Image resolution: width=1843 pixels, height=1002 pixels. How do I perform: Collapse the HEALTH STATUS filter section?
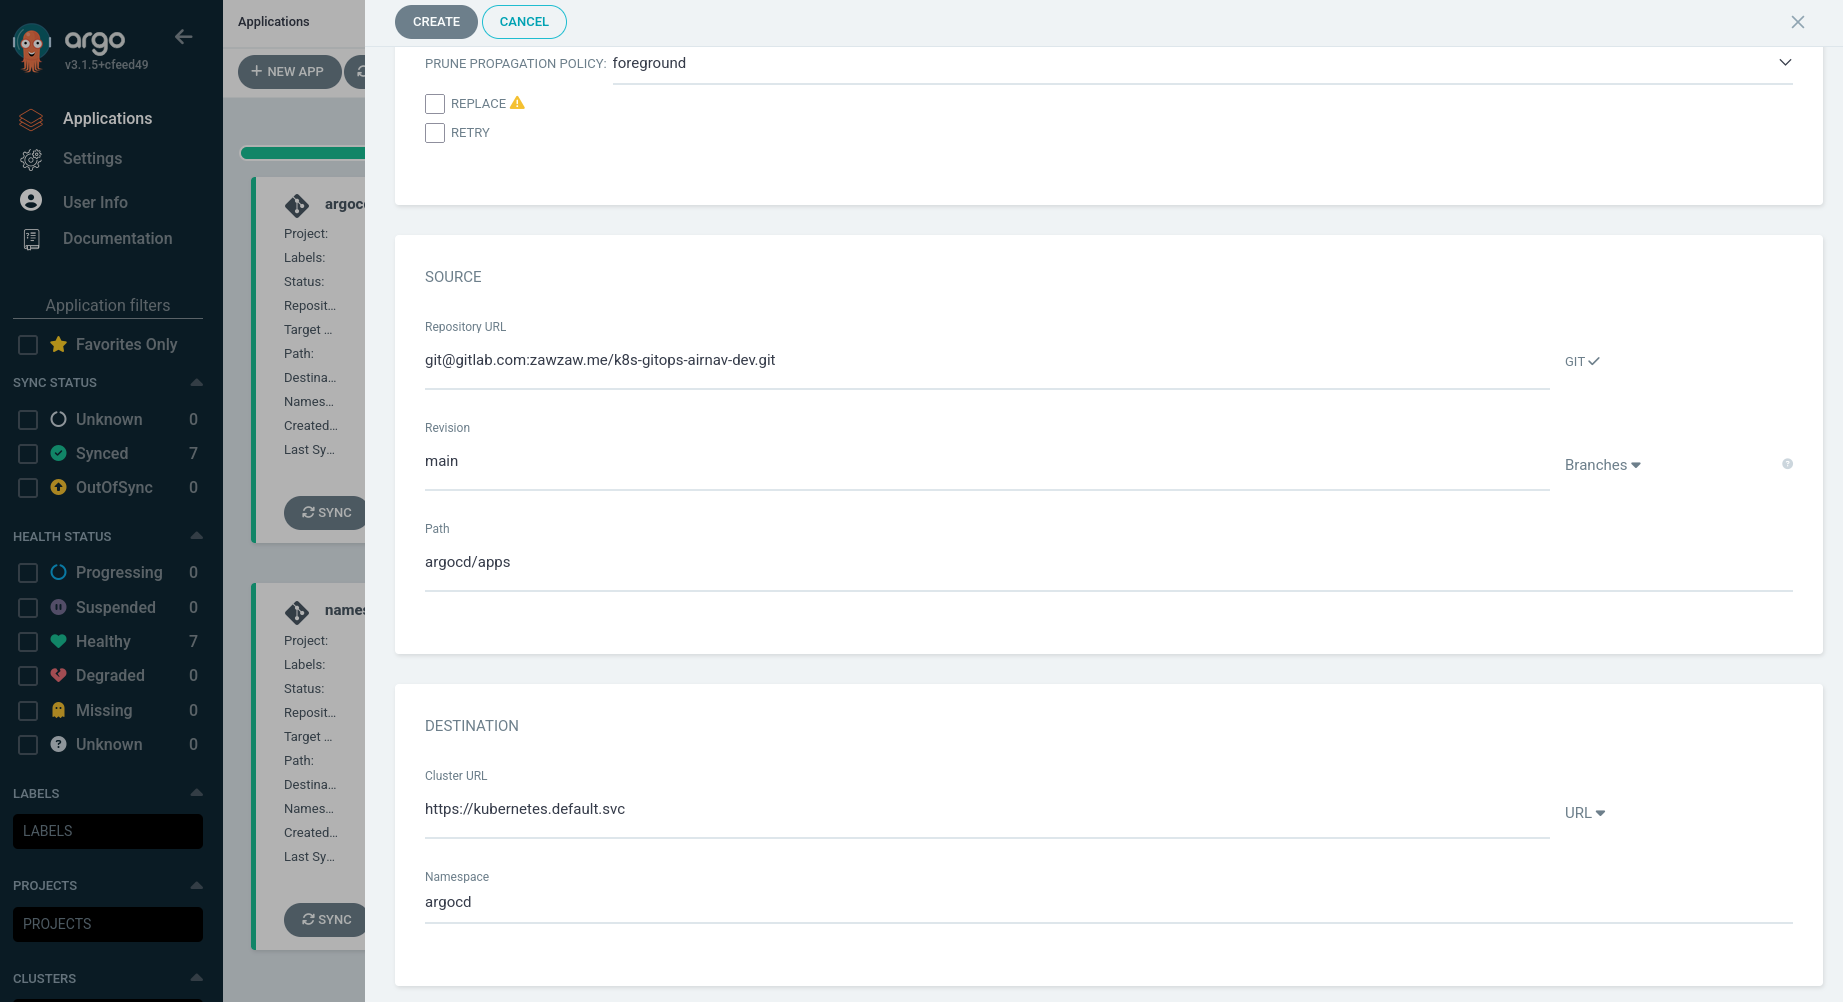(196, 535)
